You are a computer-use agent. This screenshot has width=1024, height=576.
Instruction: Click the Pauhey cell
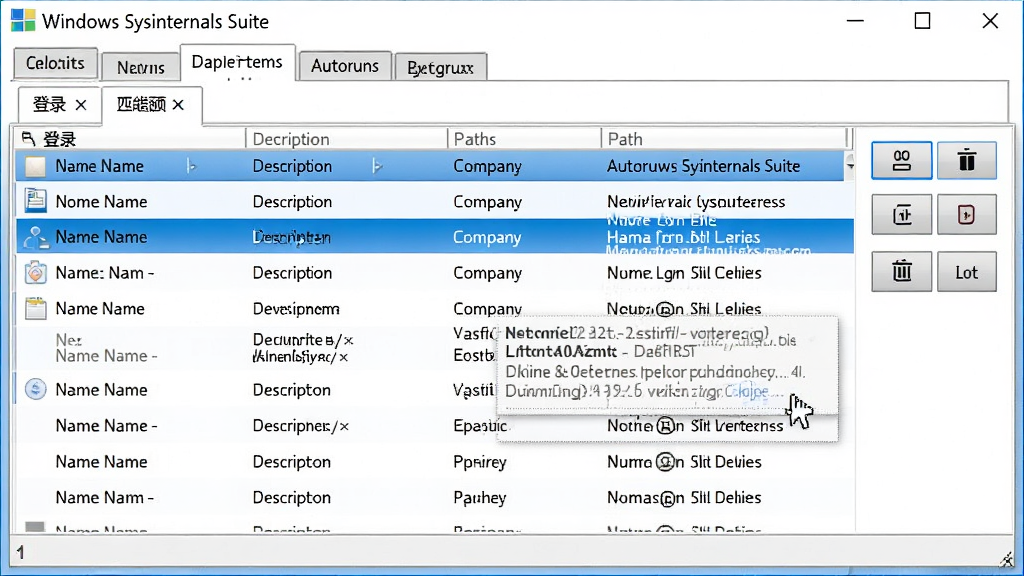point(480,498)
